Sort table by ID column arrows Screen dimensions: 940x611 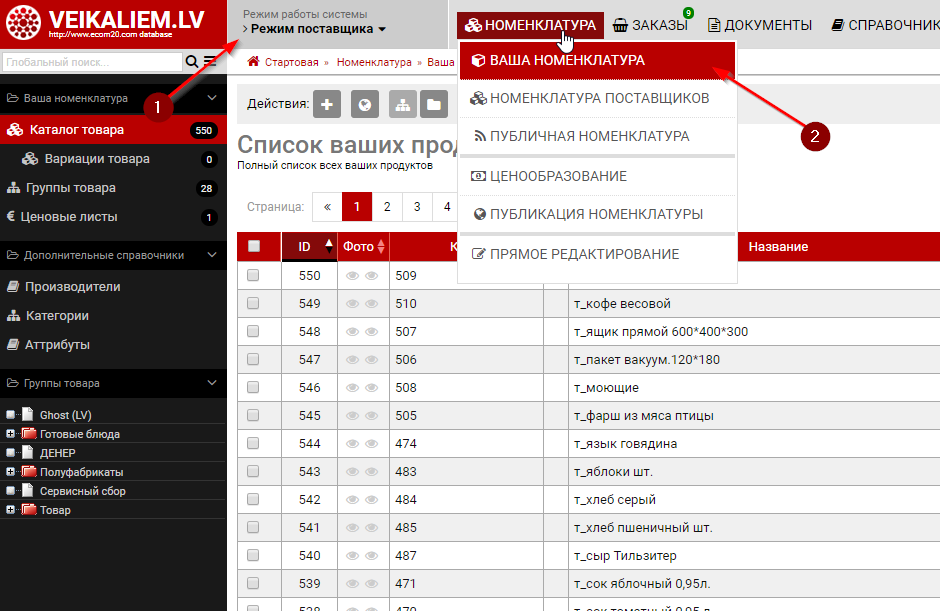pyautogui.click(x=329, y=246)
